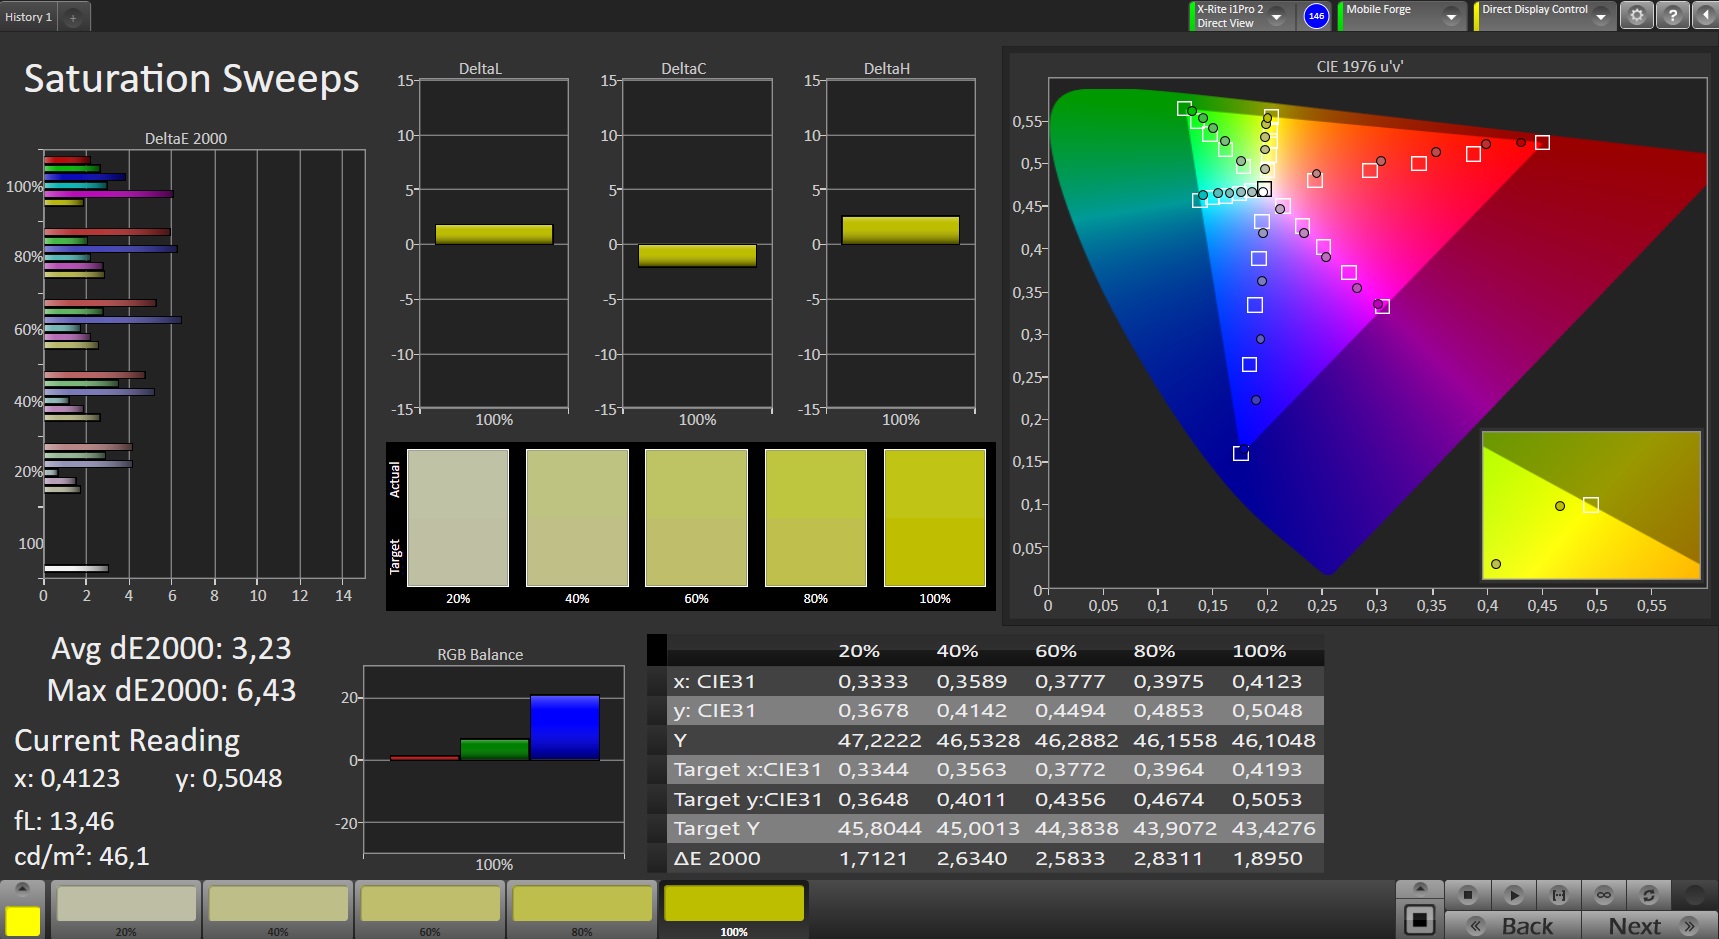Click the help question mark icon
This screenshot has width=1719, height=939.
click(1672, 16)
